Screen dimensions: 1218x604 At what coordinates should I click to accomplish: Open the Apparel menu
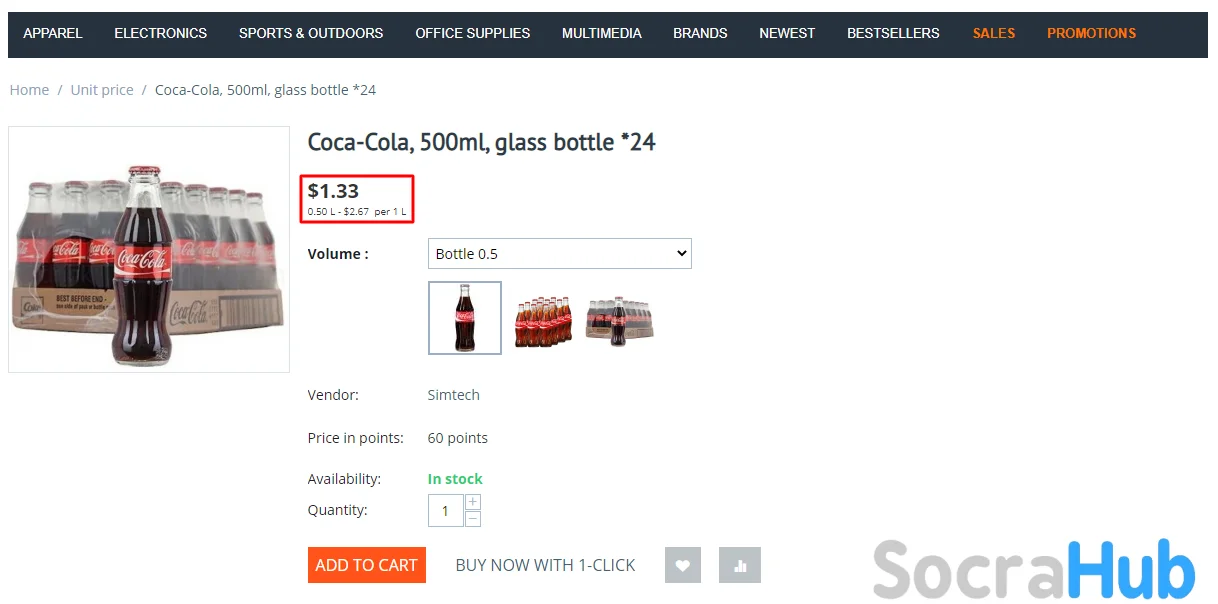[x=53, y=33]
